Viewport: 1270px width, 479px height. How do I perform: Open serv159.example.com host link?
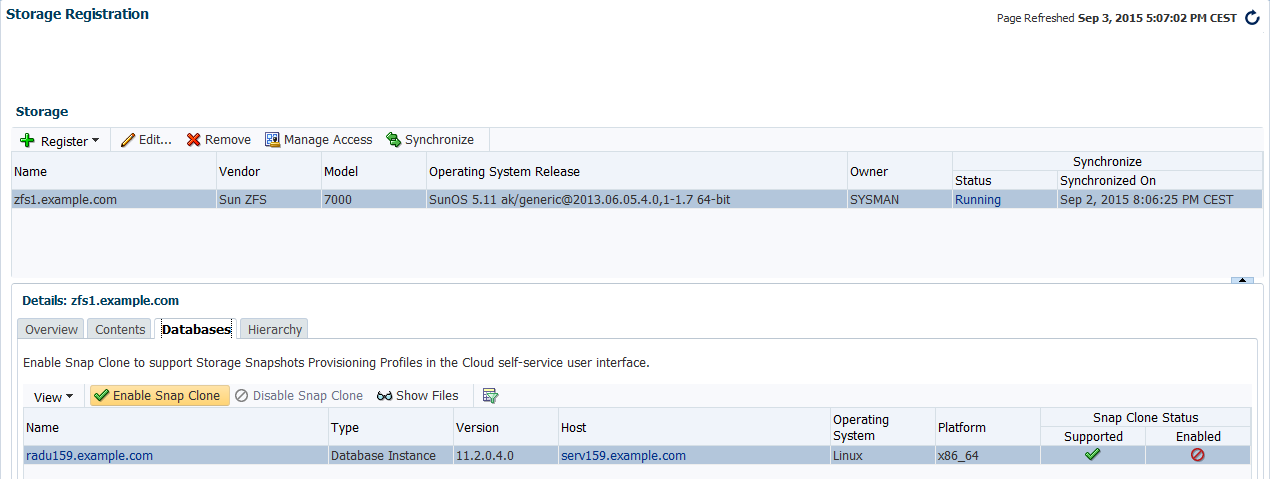pyautogui.click(x=623, y=455)
